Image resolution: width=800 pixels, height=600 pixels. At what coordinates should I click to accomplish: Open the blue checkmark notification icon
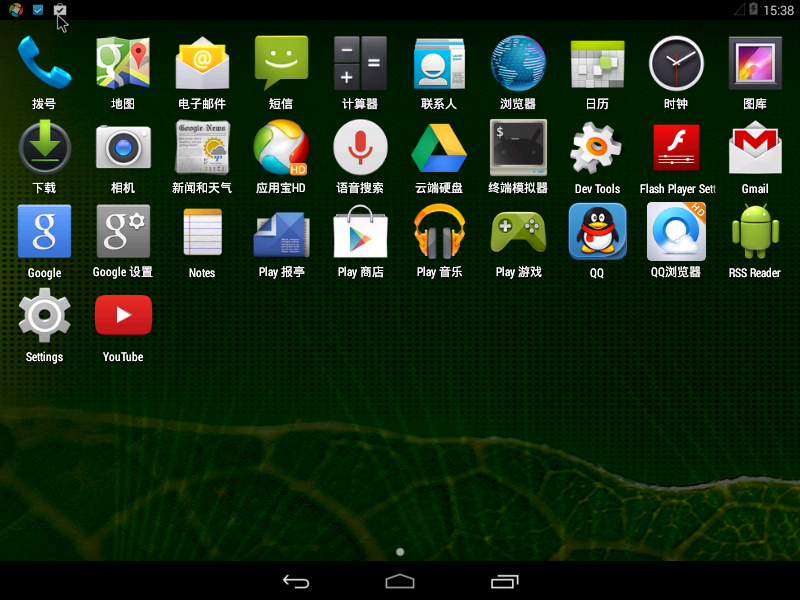[38, 10]
